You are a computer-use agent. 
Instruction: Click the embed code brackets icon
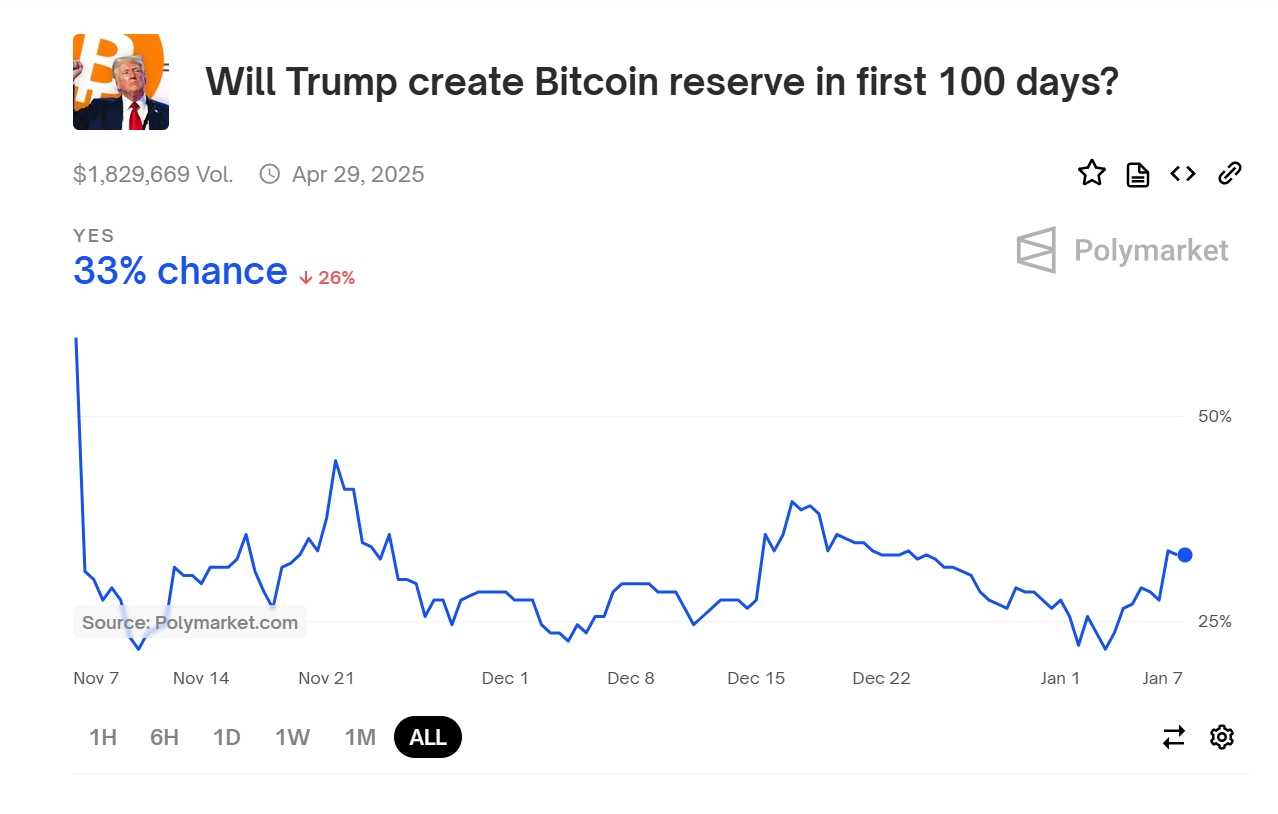click(1183, 174)
